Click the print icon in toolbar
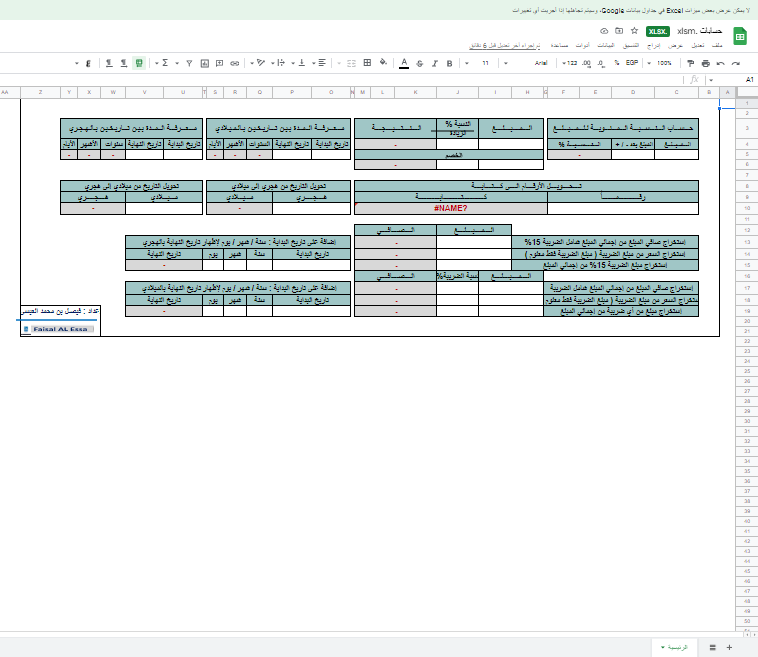758x657 pixels. pyautogui.click(x=706, y=62)
